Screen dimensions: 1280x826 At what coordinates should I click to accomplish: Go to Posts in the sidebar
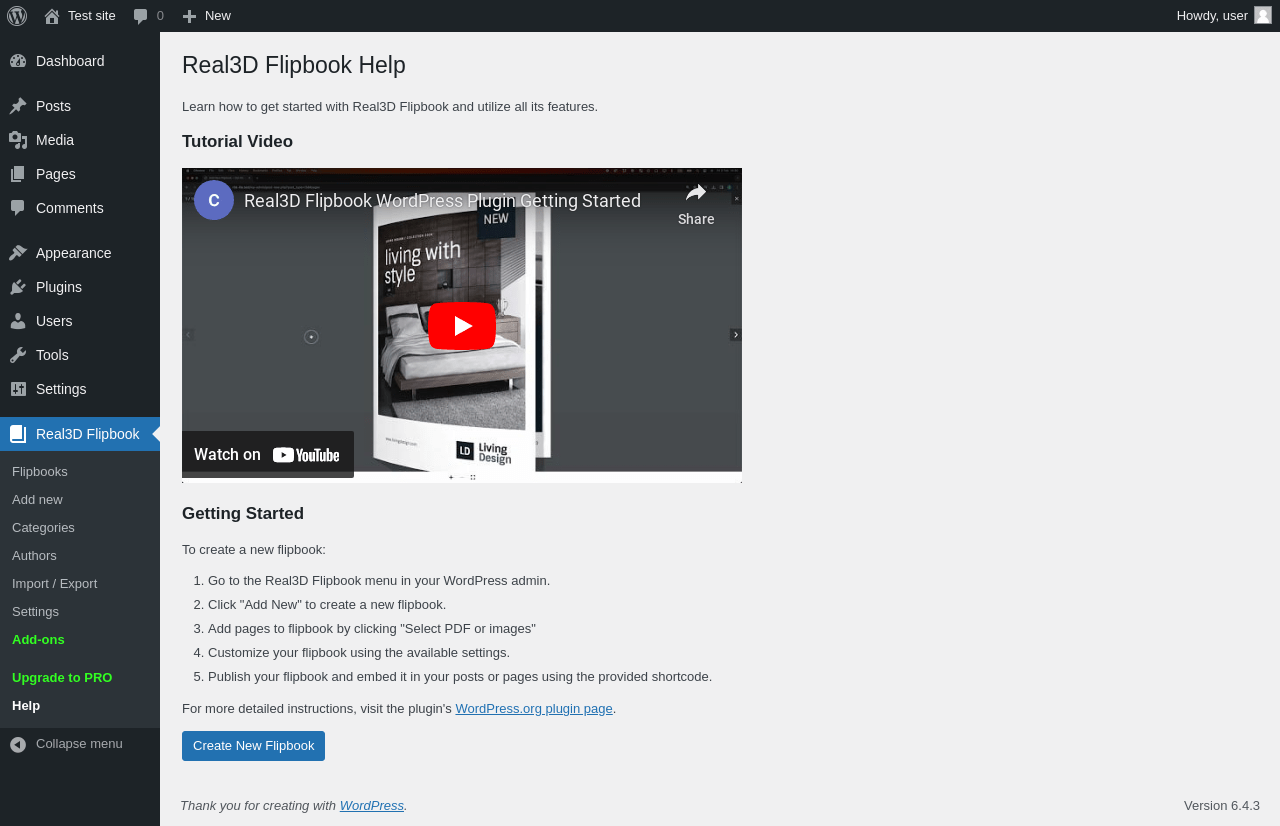coord(80,106)
